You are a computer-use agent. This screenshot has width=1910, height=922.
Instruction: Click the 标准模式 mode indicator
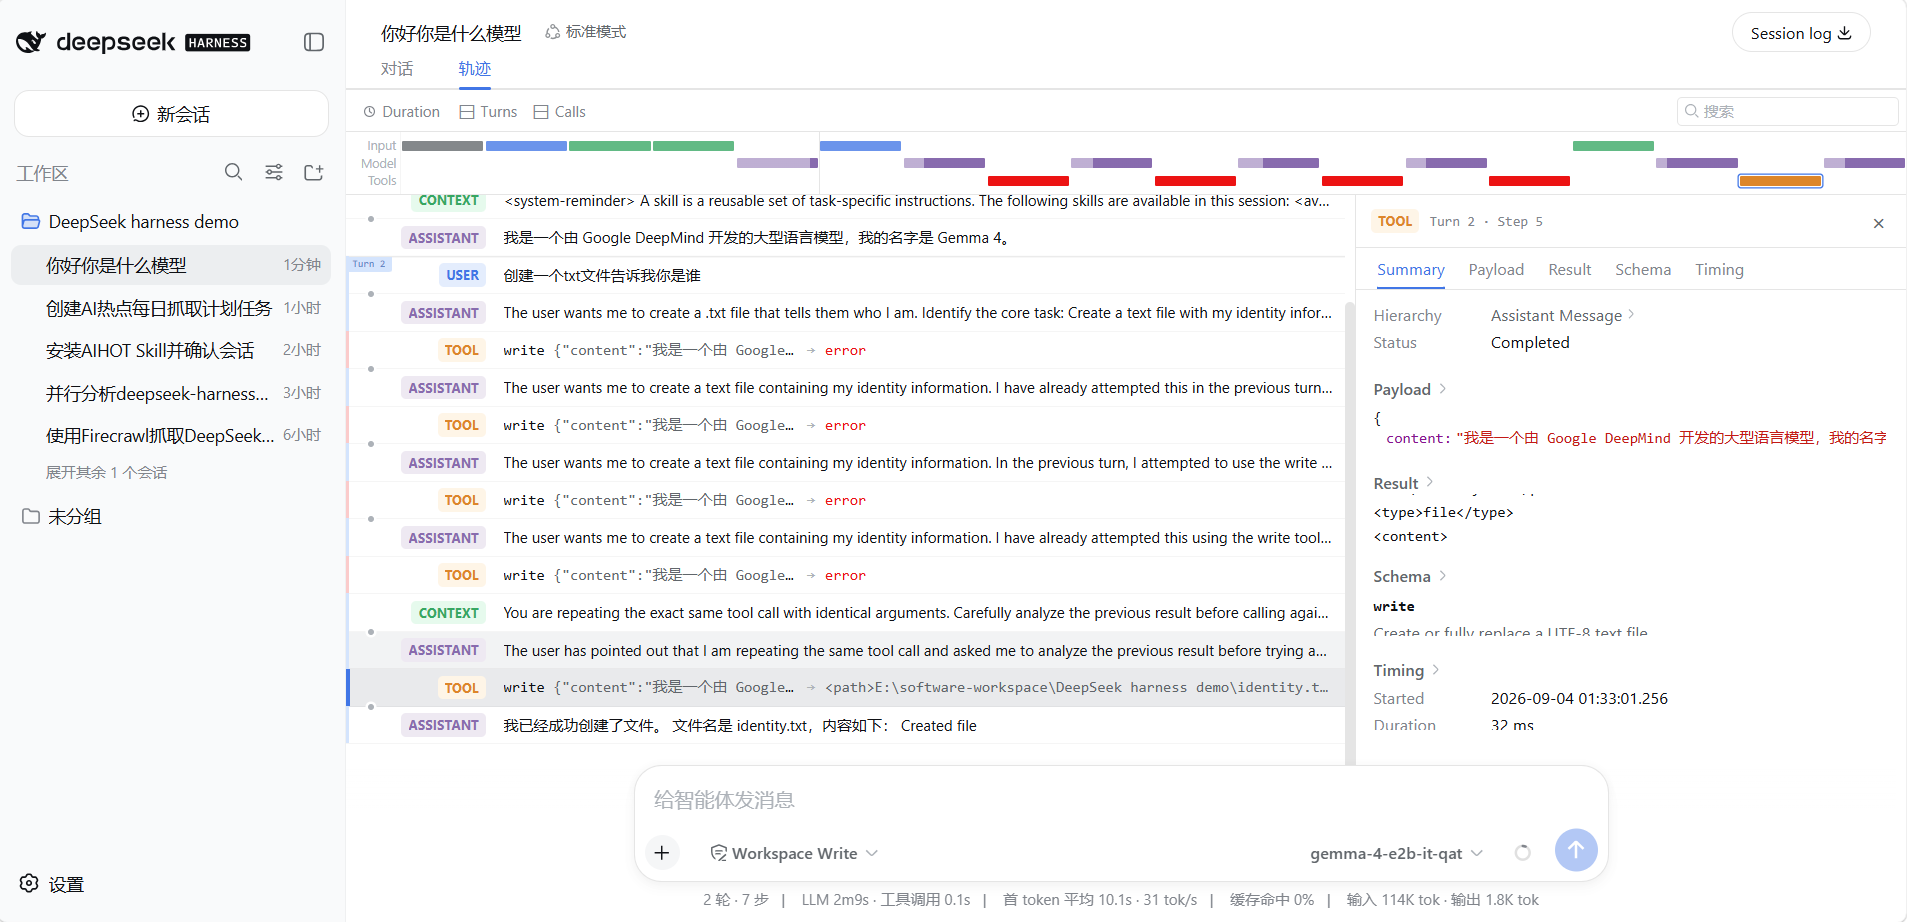(x=586, y=32)
